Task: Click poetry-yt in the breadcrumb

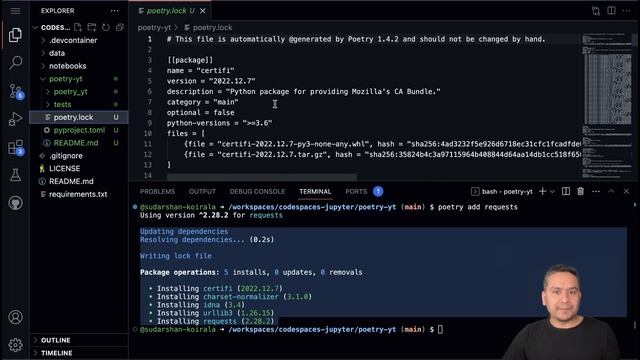Action: (154, 27)
